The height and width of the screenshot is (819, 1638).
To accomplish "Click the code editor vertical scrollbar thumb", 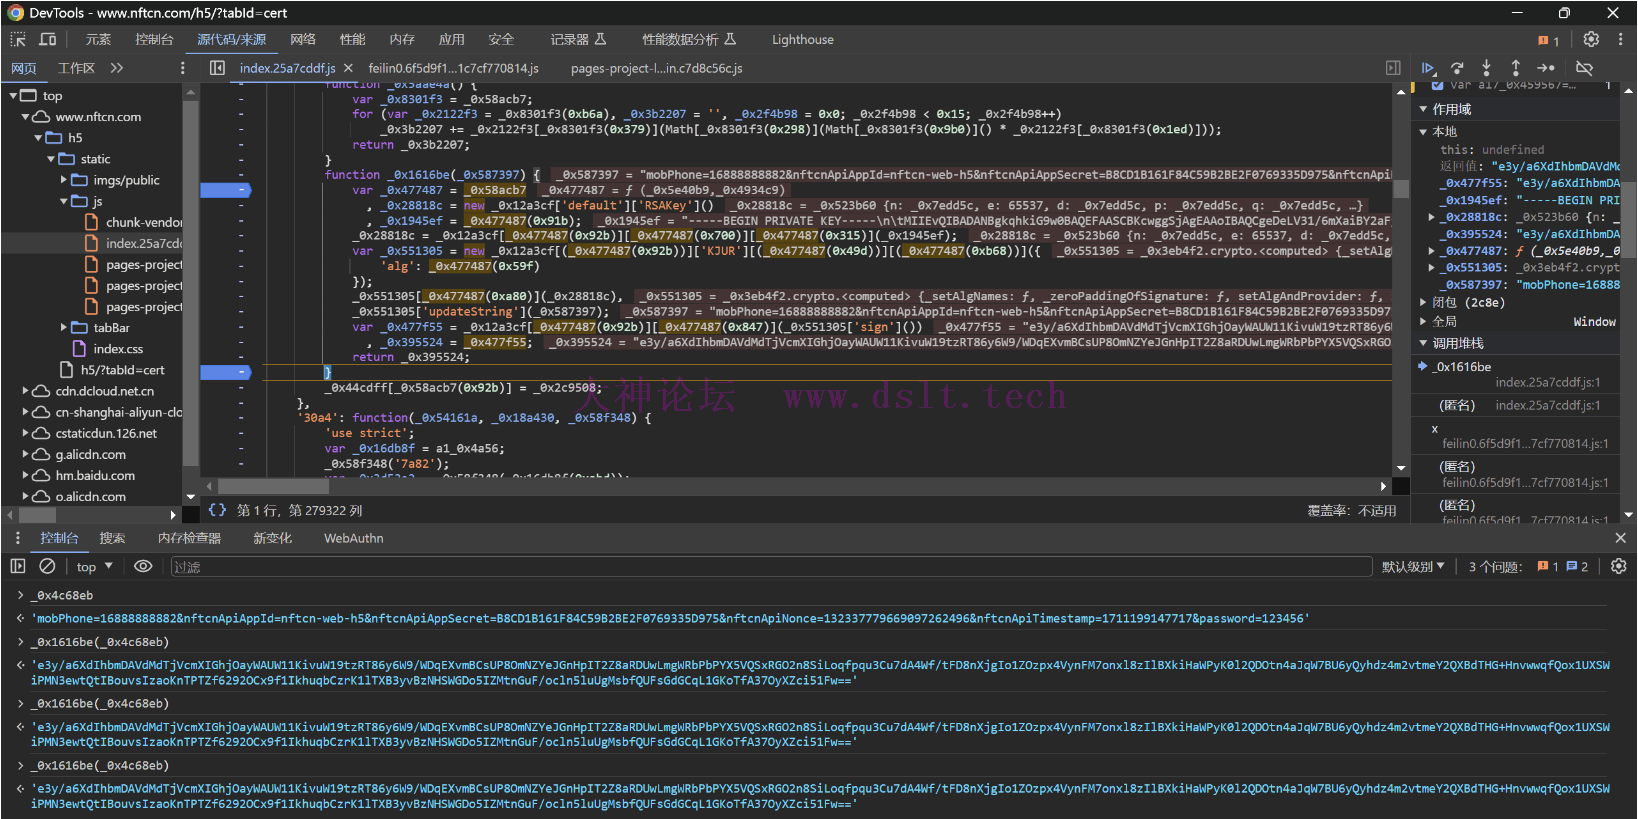I will pos(1401,188).
